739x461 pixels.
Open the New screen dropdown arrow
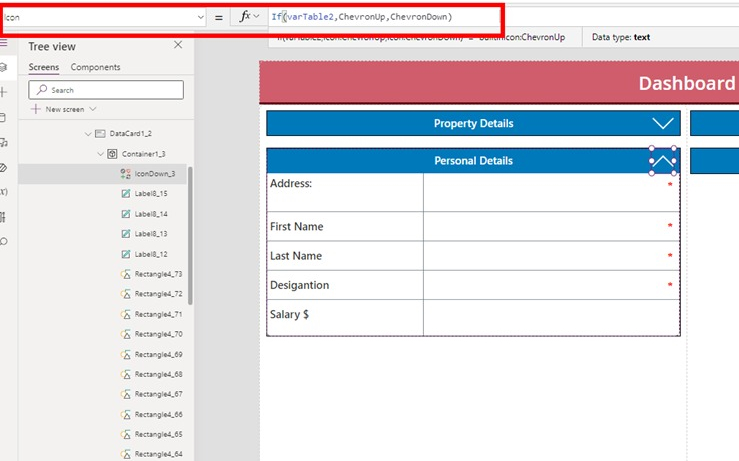coord(93,109)
